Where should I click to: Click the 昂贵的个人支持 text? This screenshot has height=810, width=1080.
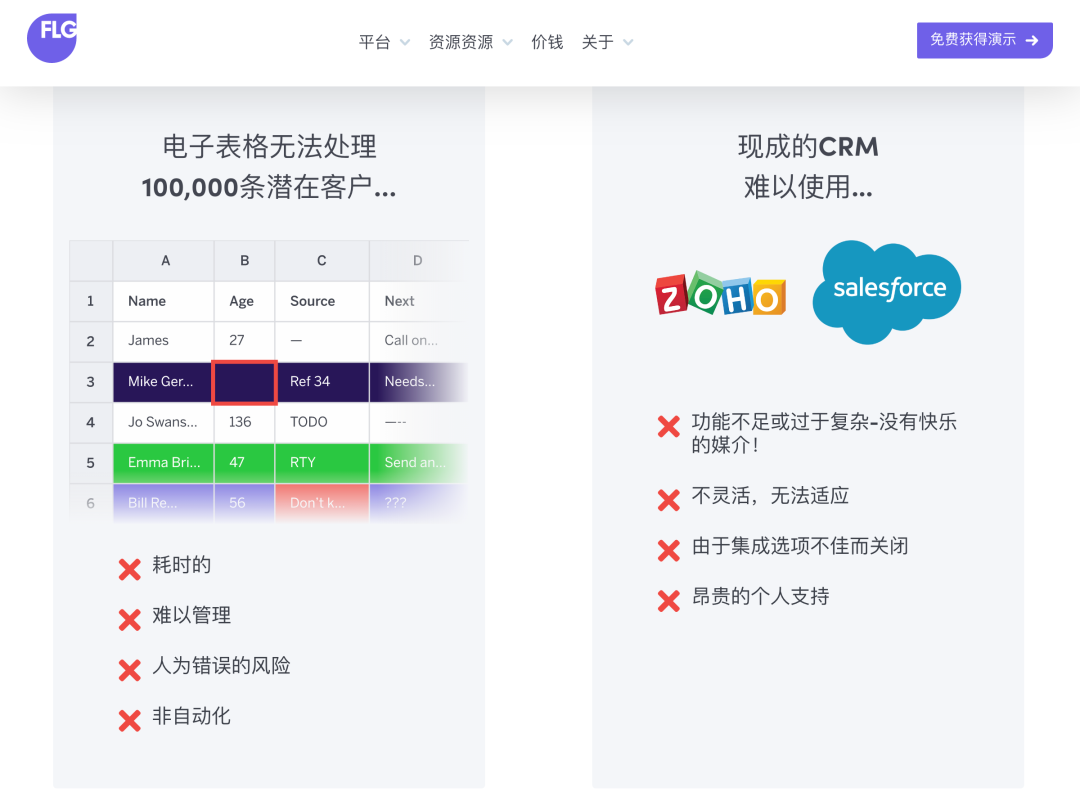760,596
